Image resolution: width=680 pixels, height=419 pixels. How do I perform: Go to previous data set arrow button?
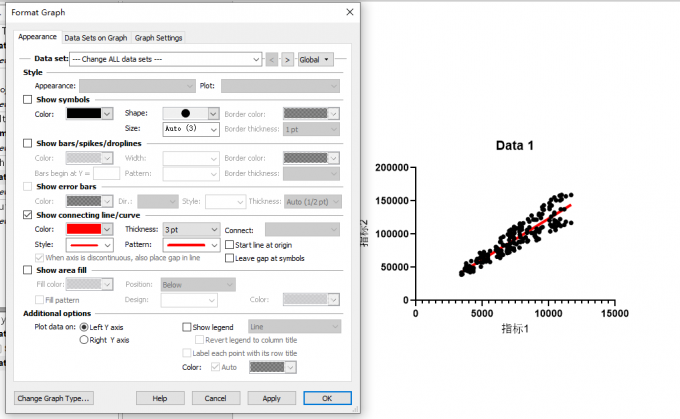point(272,59)
